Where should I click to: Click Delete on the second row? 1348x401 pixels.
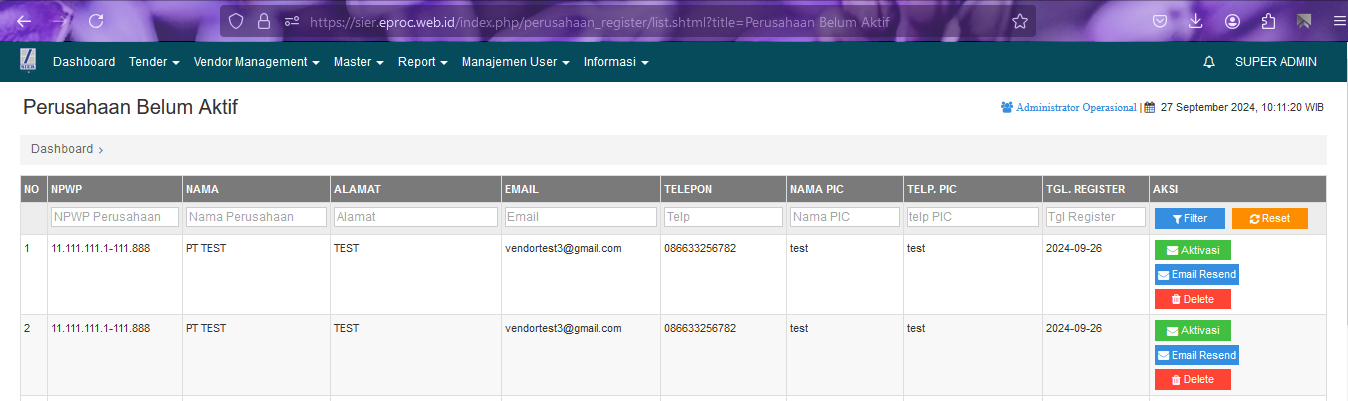pyautogui.click(x=1192, y=379)
